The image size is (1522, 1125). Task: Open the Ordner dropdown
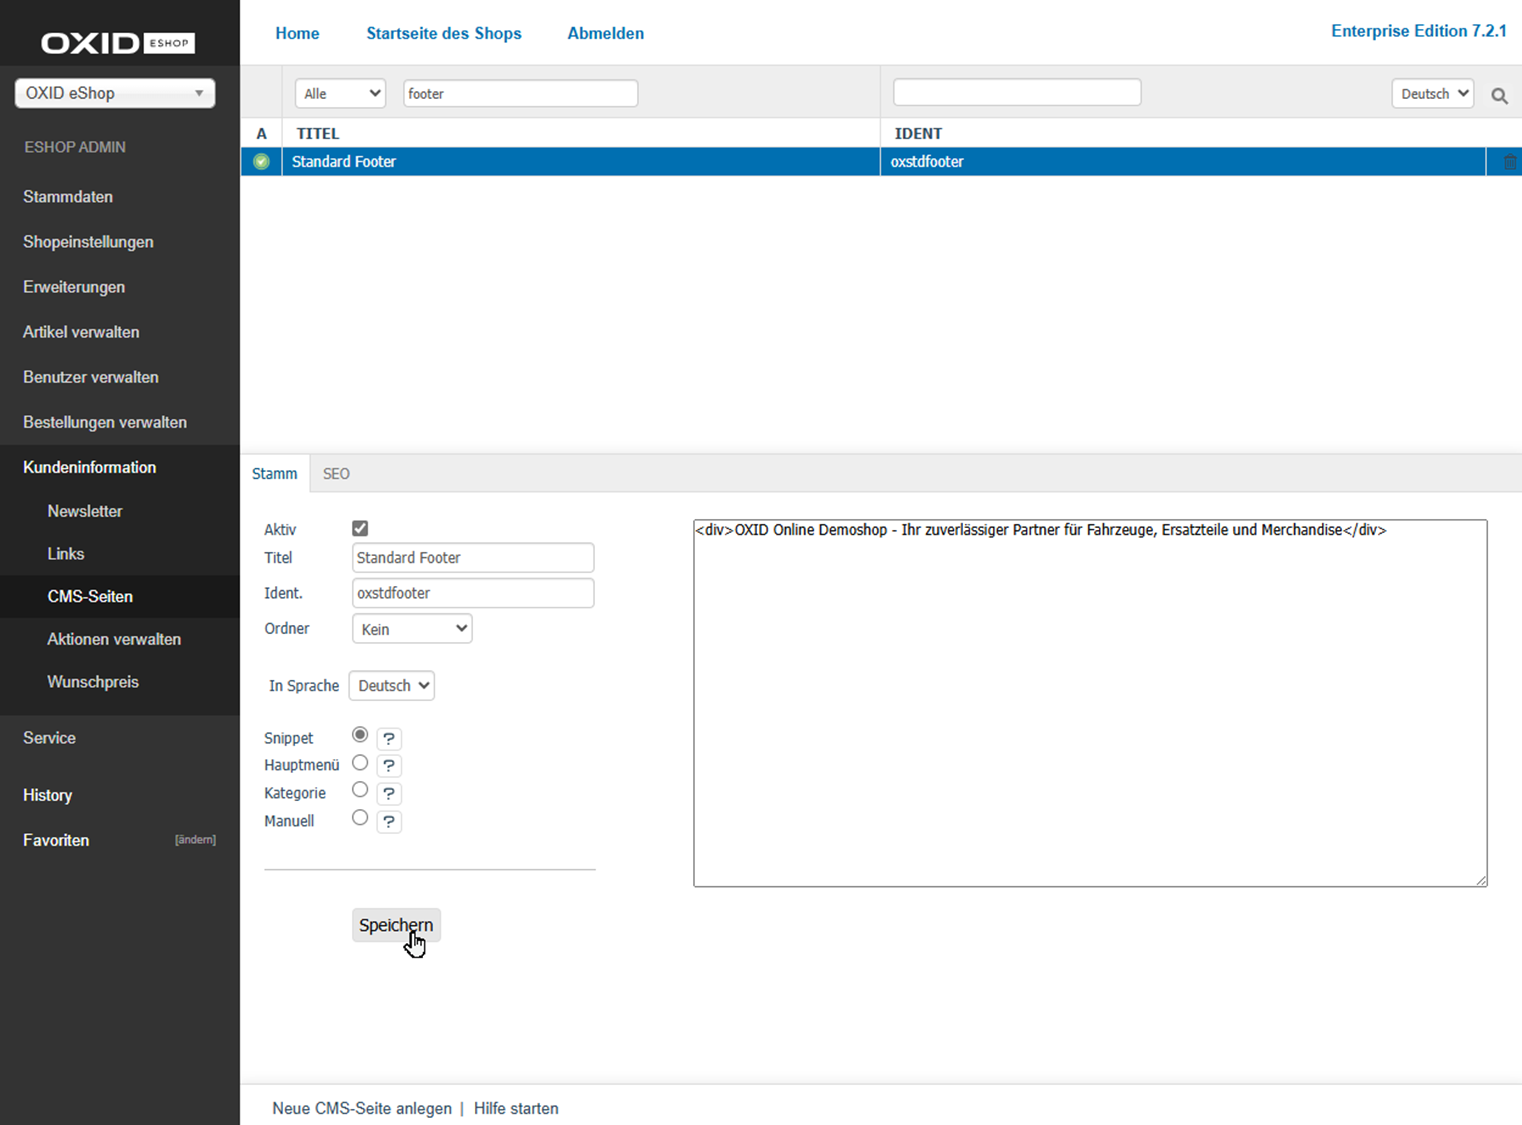(412, 629)
